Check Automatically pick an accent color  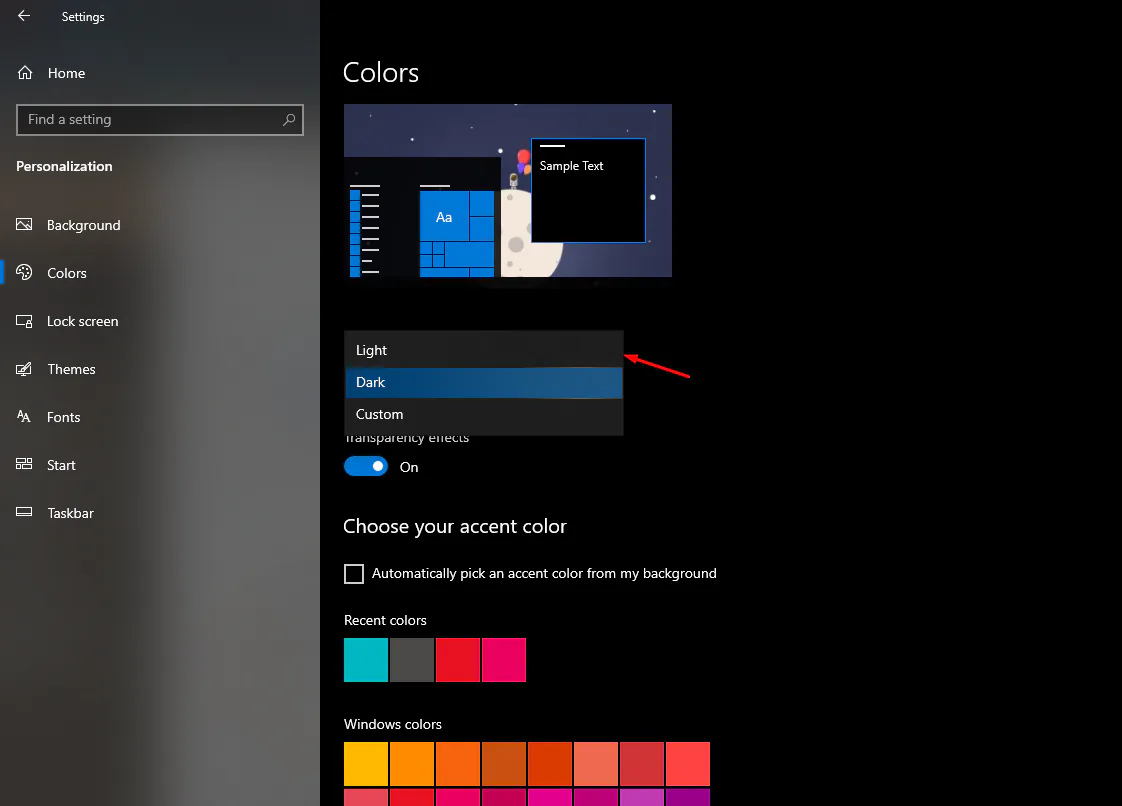click(x=353, y=573)
